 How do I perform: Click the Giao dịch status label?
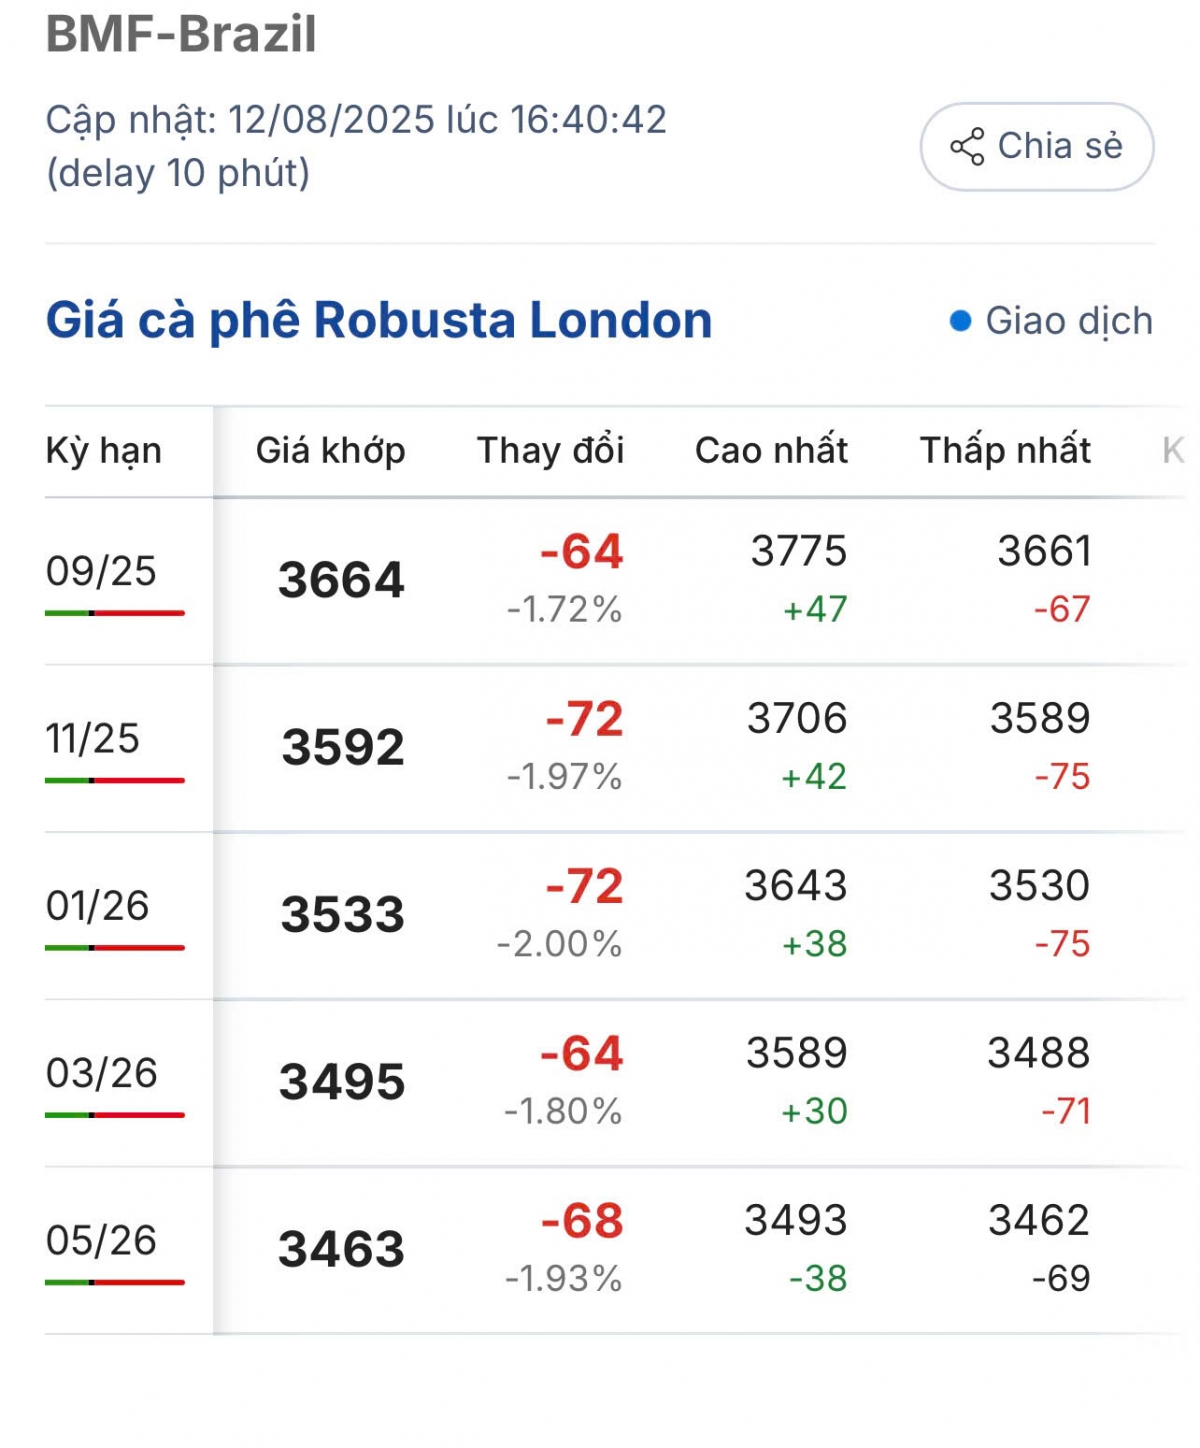pos(1069,321)
